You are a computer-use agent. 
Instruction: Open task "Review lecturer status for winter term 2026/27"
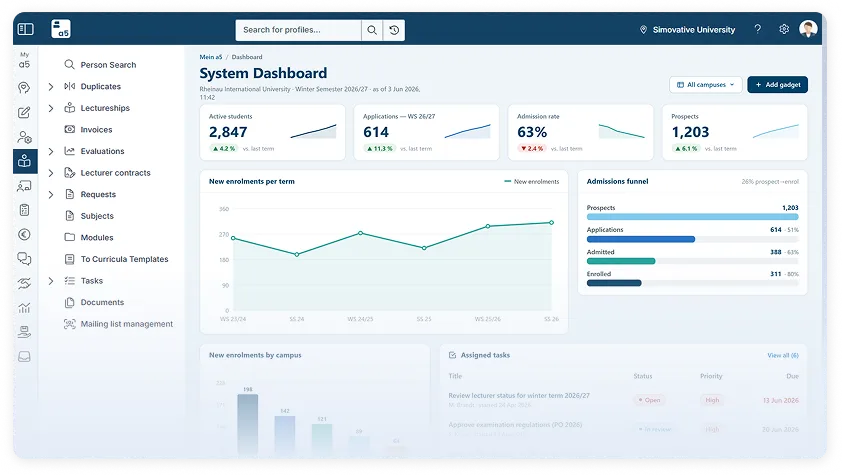519,396
